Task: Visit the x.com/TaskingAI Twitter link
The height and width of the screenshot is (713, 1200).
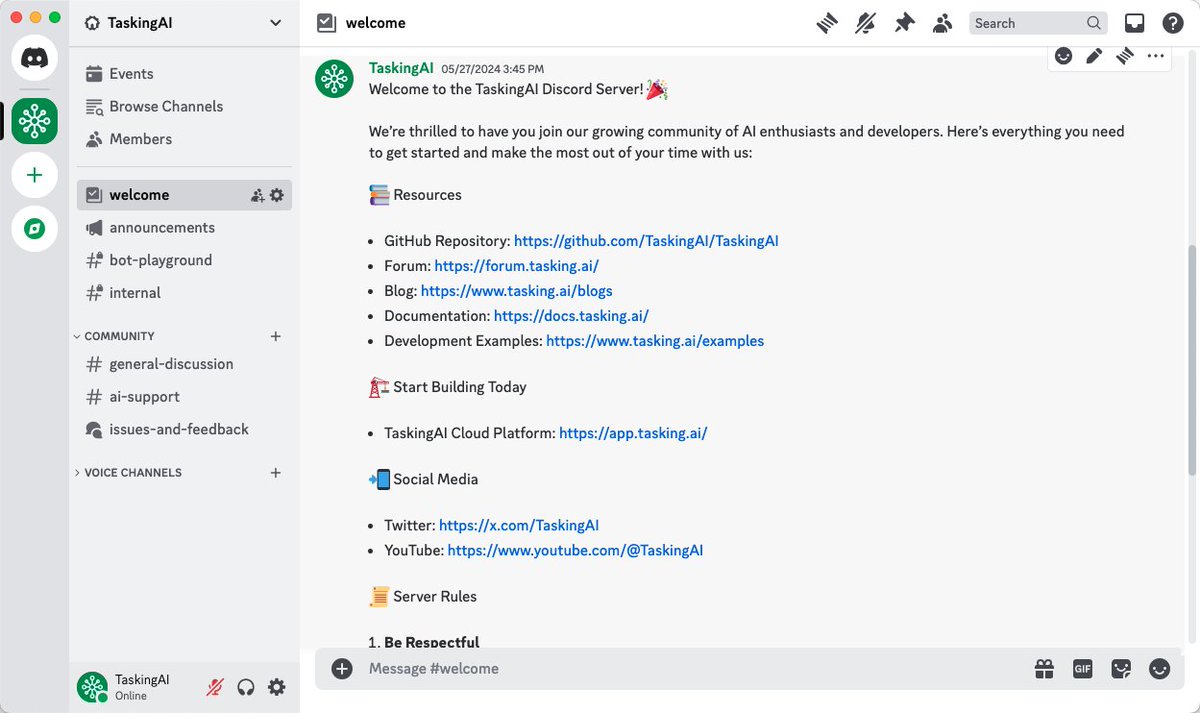Action: click(519, 526)
